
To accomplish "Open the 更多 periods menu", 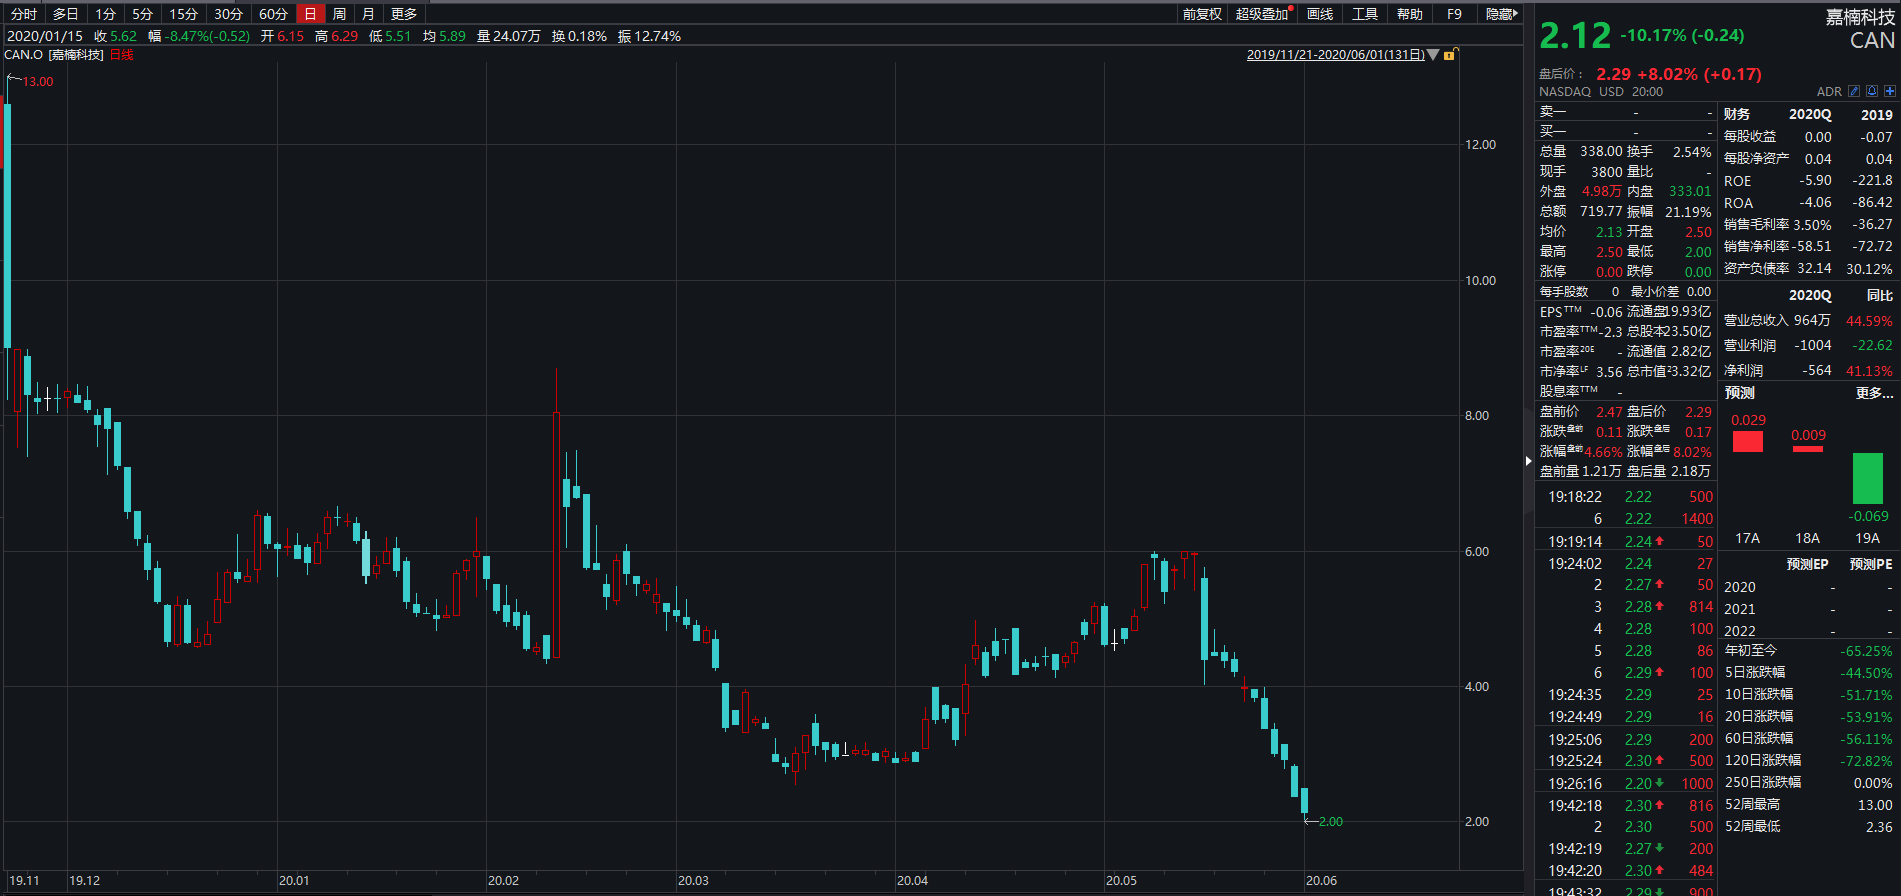I will [404, 14].
